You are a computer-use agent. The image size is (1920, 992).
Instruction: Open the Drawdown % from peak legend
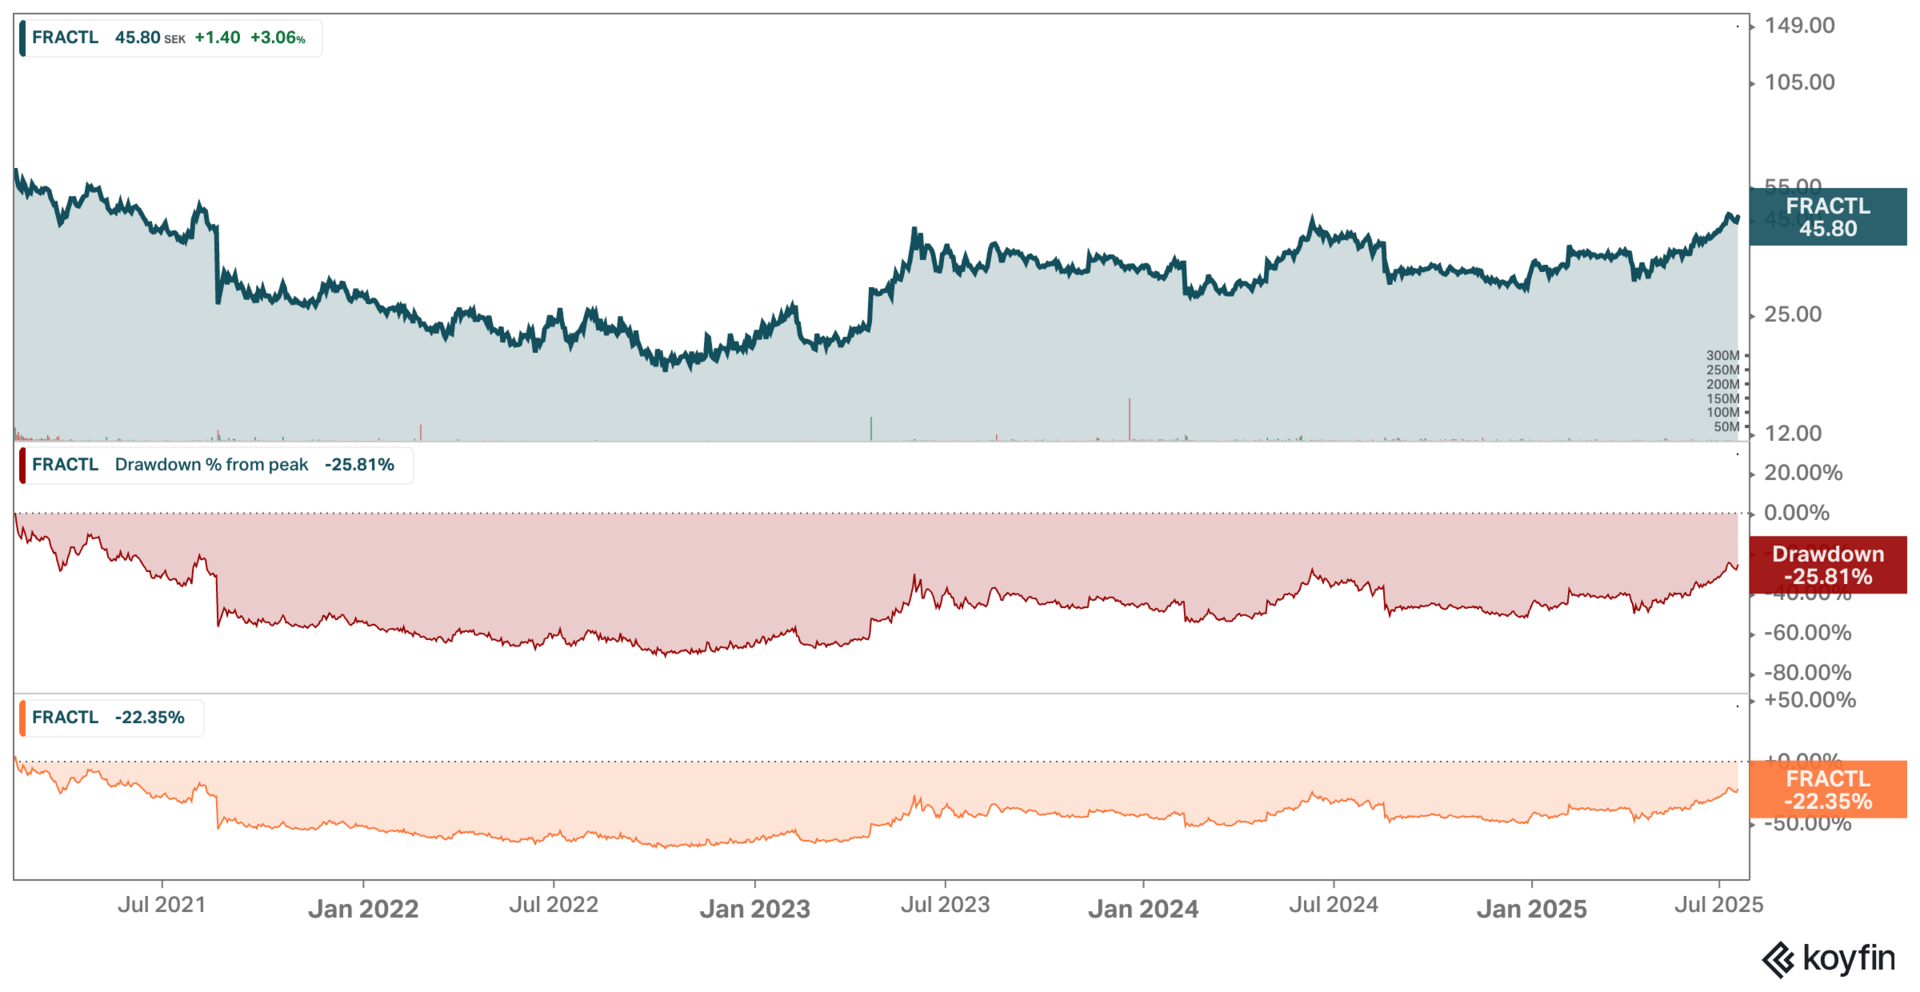click(216, 465)
